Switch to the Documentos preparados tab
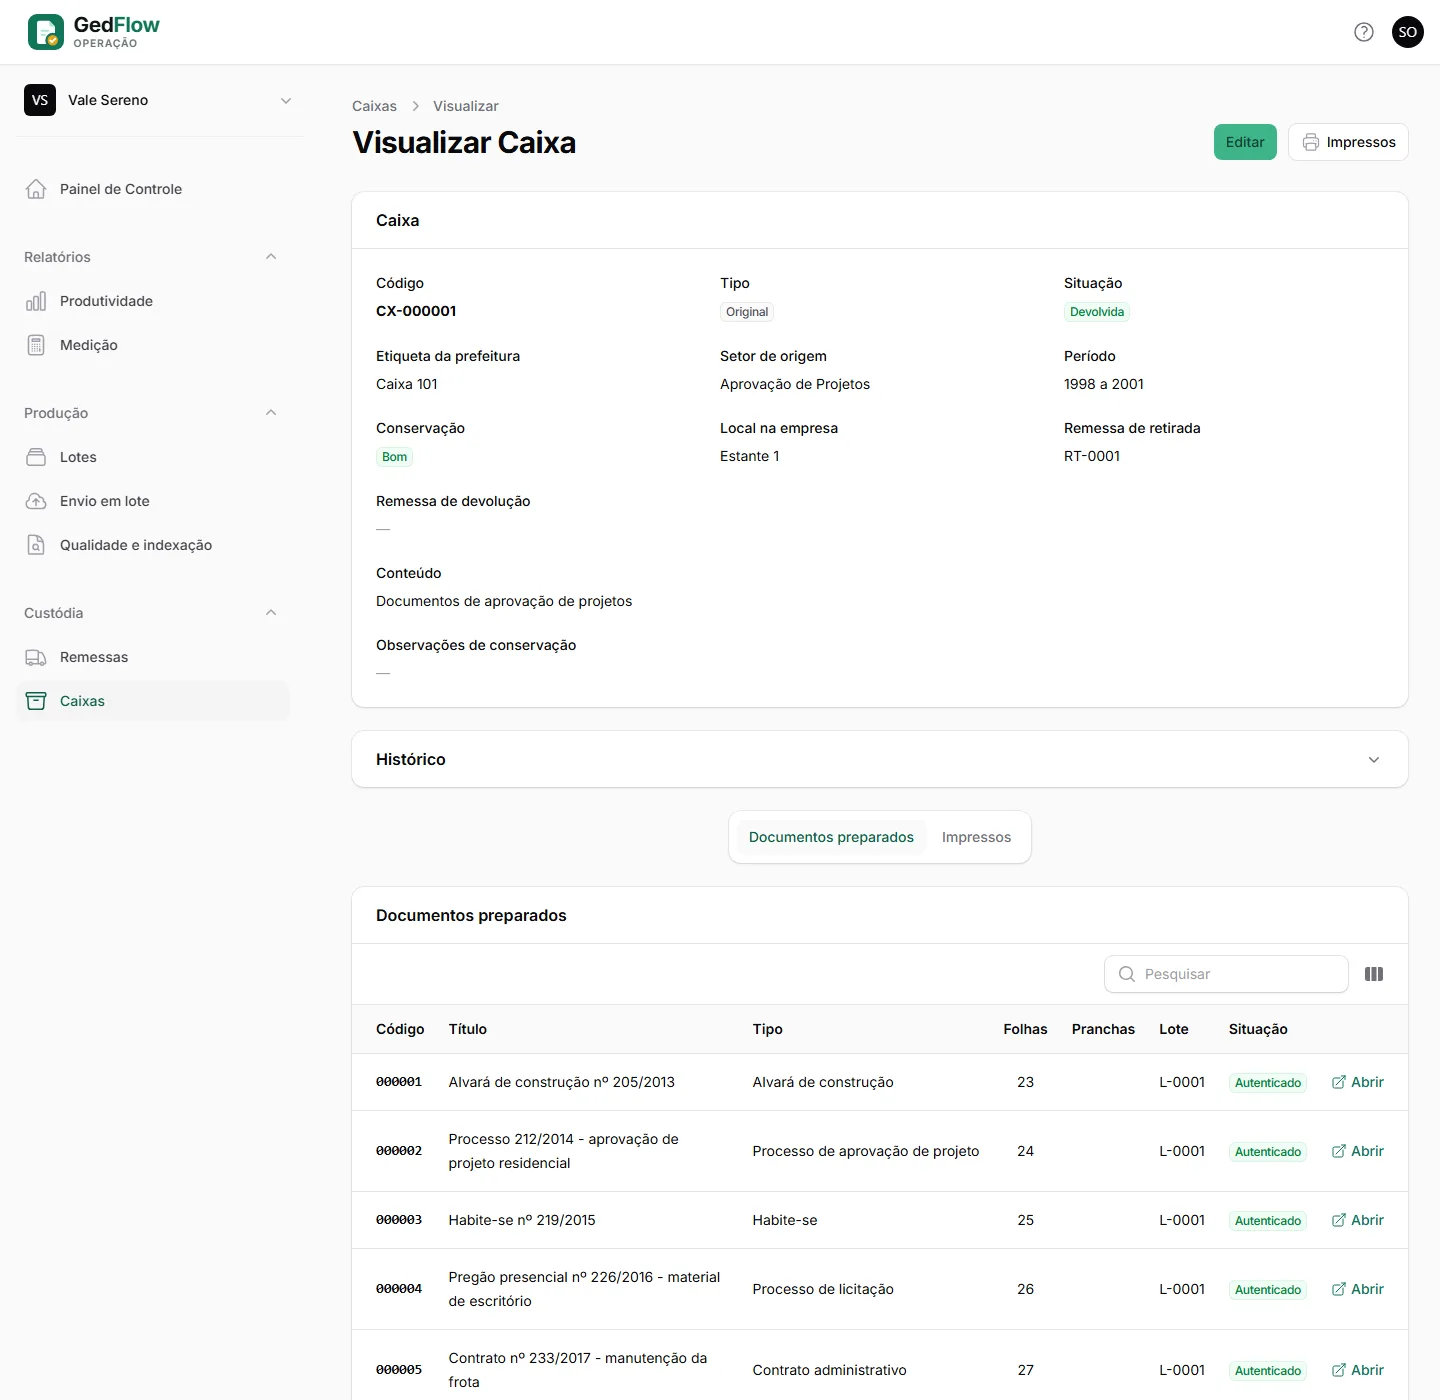The width and height of the screenshot is (1440, 1400). (x=831, y=837)
